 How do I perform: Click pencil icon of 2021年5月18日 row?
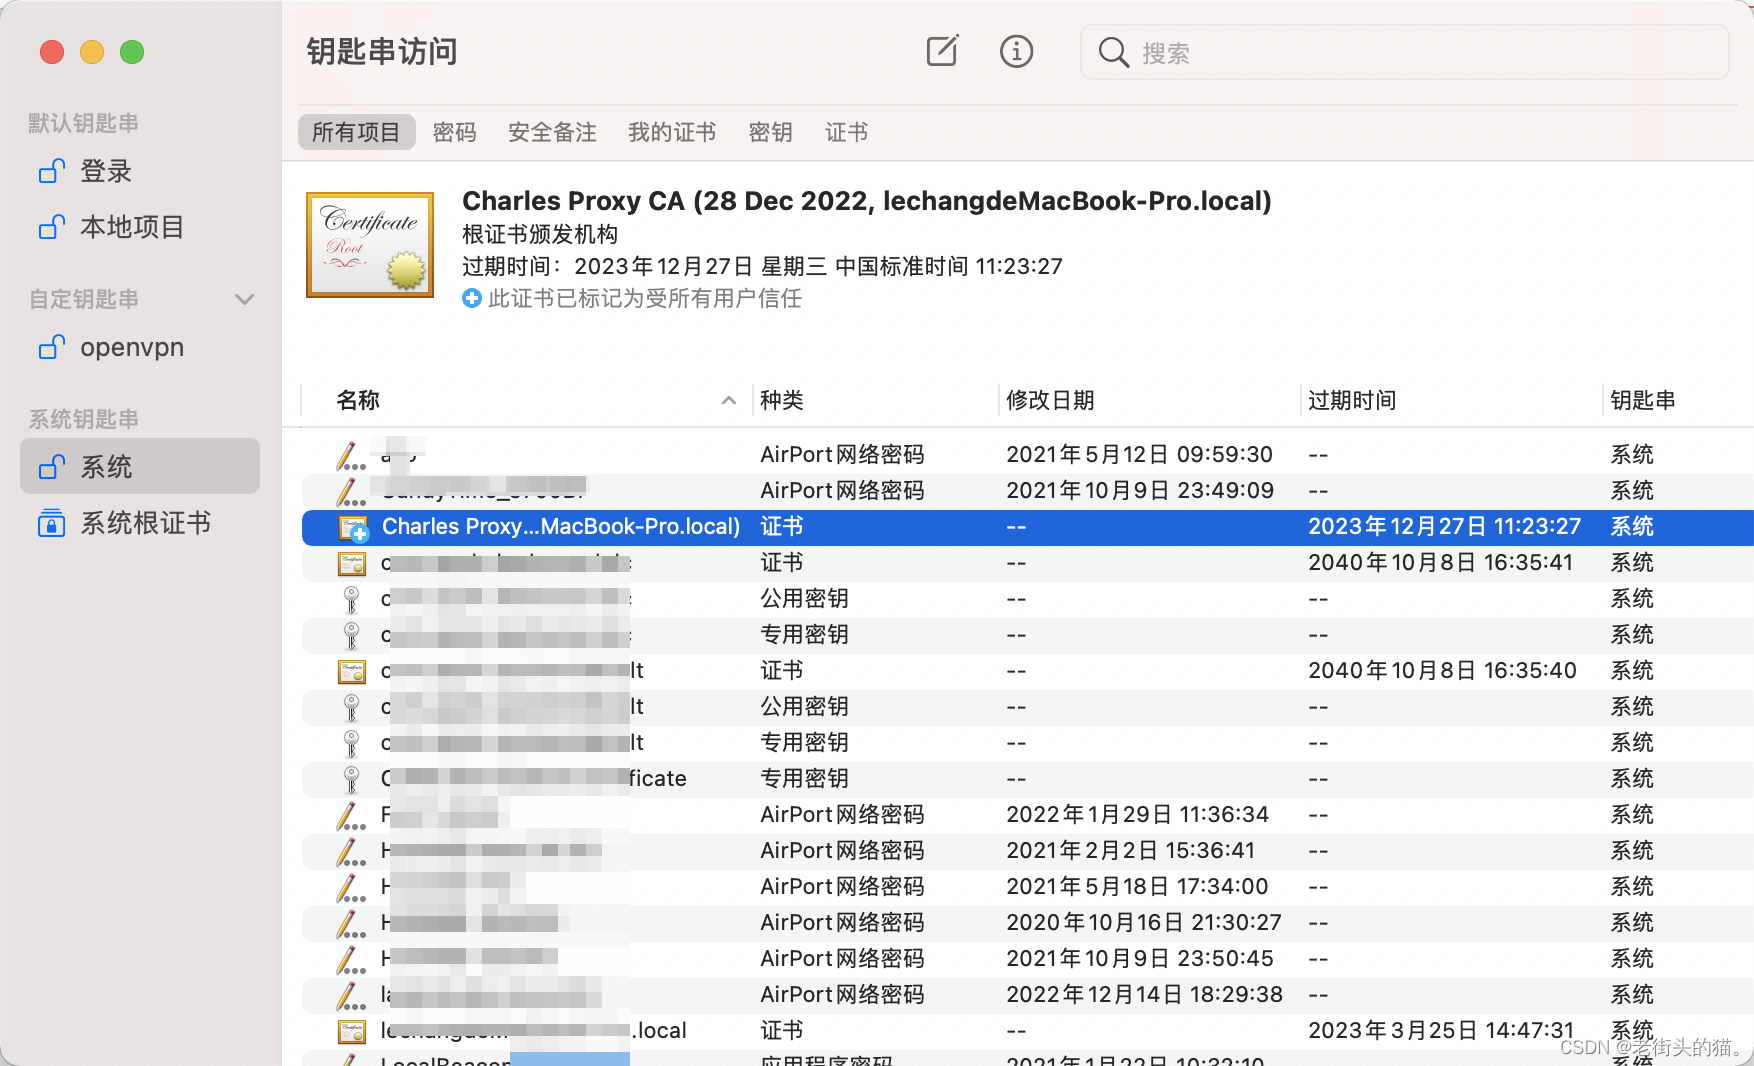pyautogui.click(x=351, y=887)
